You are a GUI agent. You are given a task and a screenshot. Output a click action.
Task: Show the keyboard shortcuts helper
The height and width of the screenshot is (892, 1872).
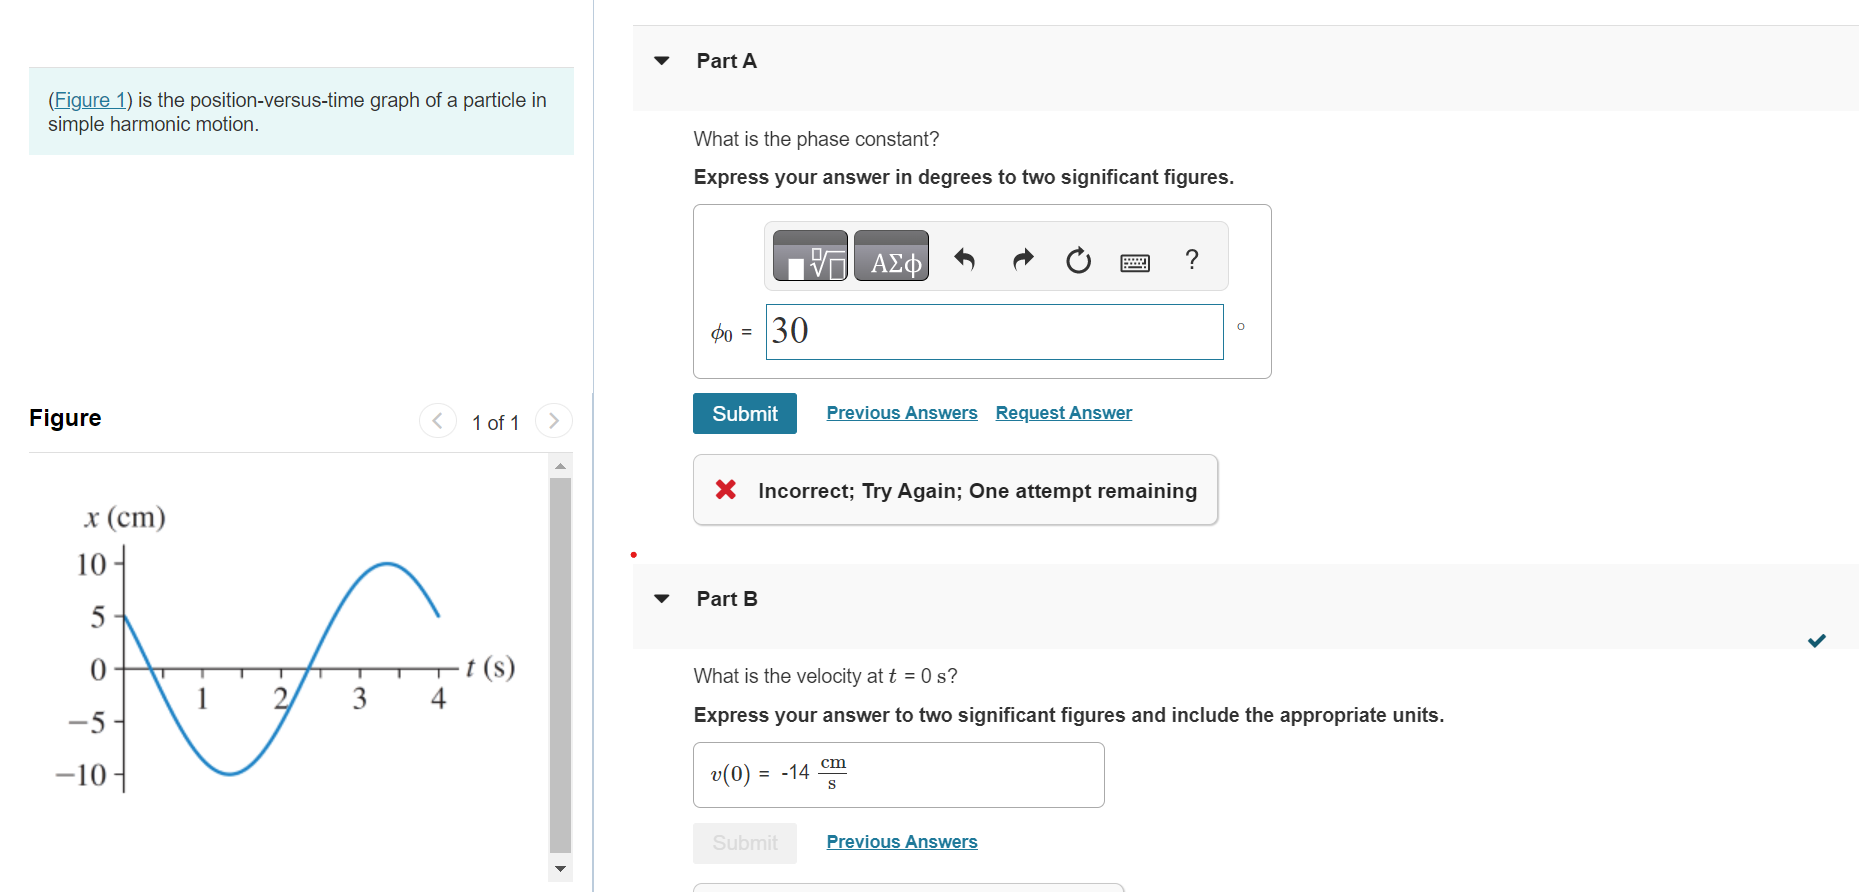coord(1135,260)
